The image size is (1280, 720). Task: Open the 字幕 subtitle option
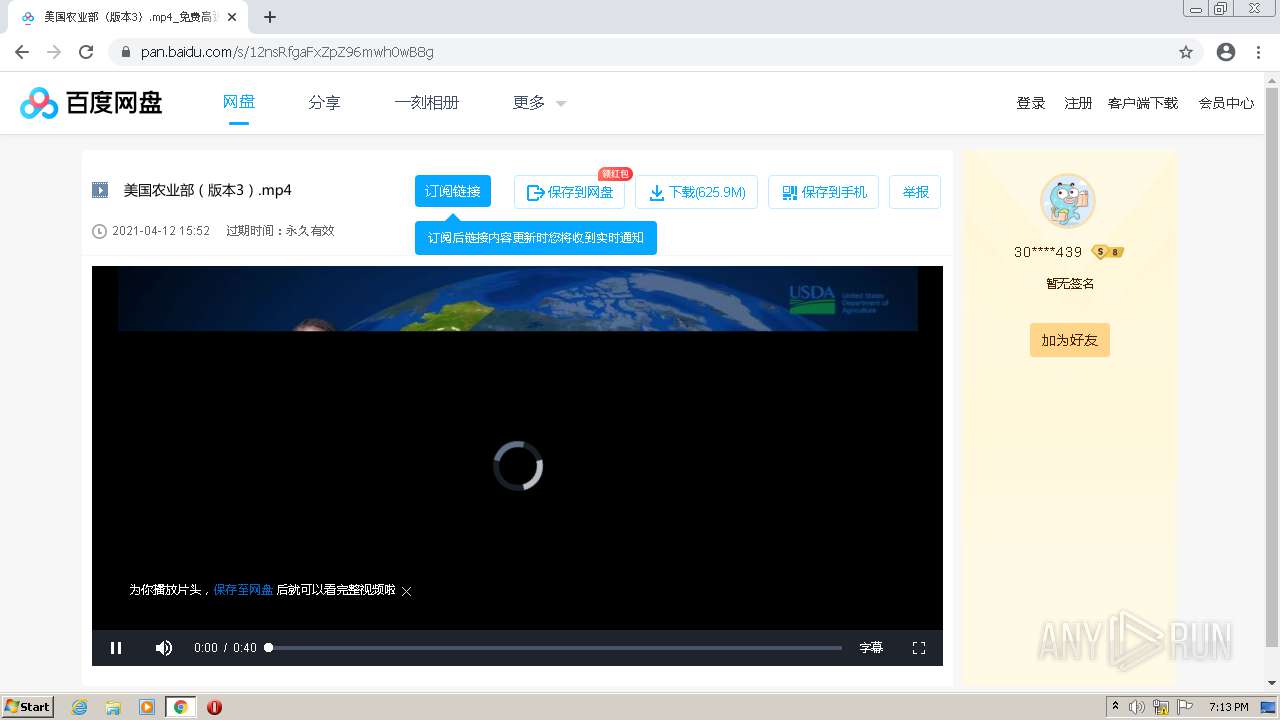(x=871, y=648)
